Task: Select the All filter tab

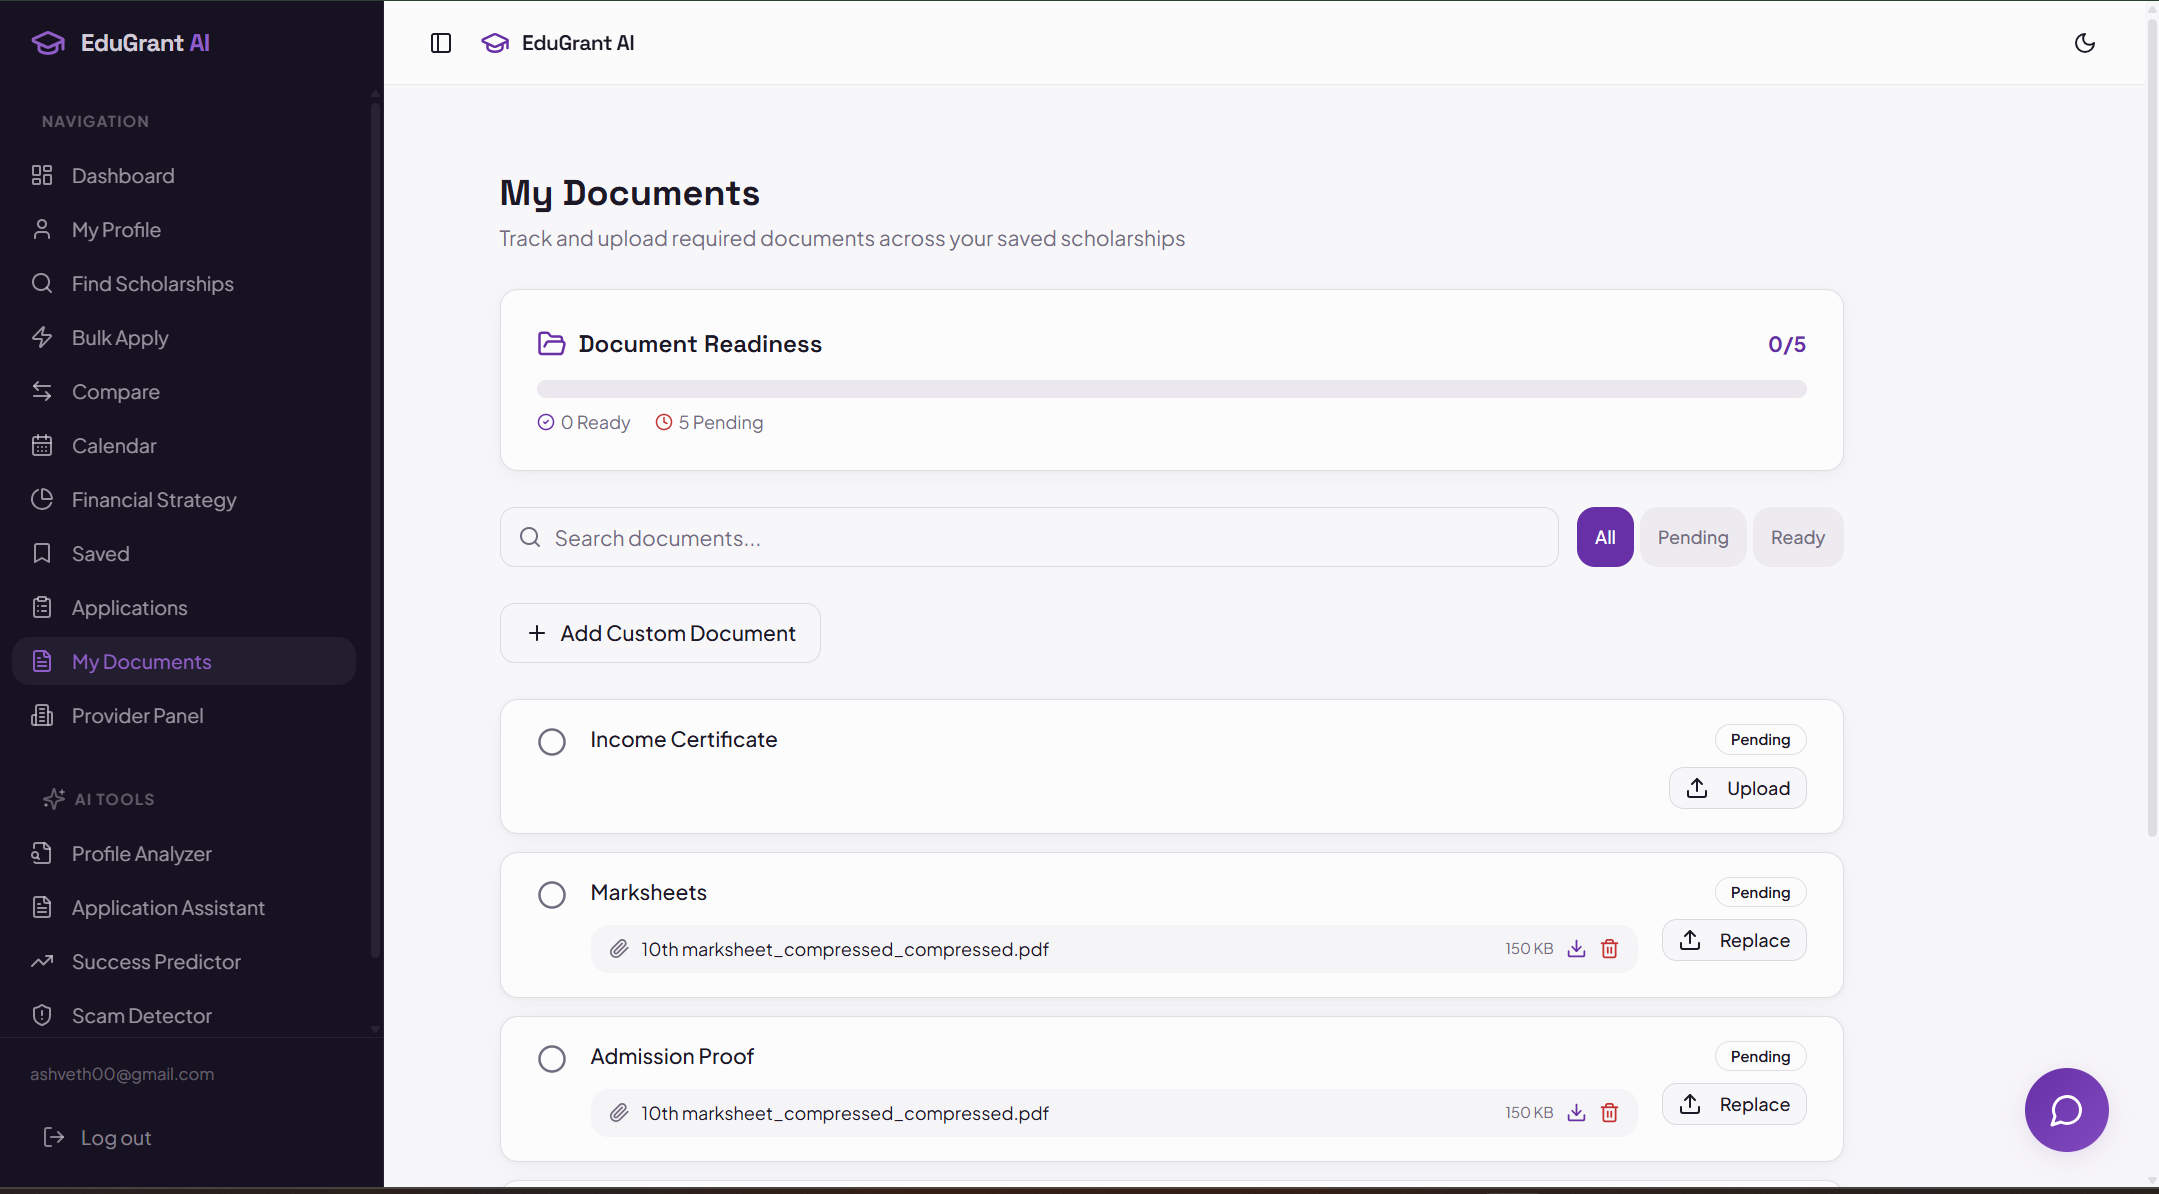Action: pos(1605,538)
